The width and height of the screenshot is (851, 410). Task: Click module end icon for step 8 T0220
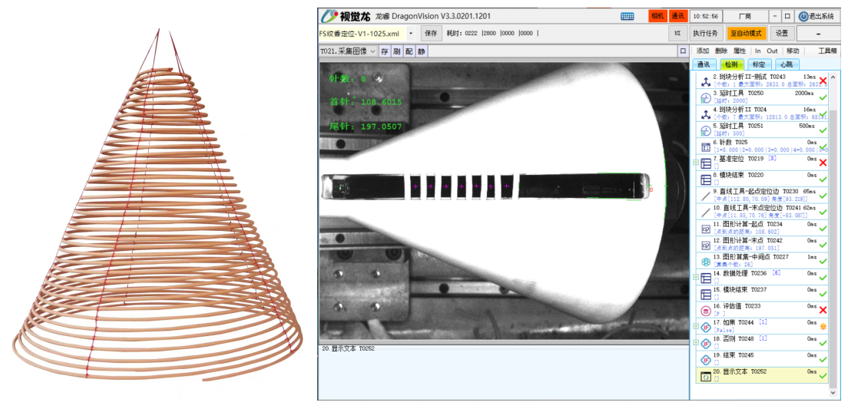coord(706,180)
